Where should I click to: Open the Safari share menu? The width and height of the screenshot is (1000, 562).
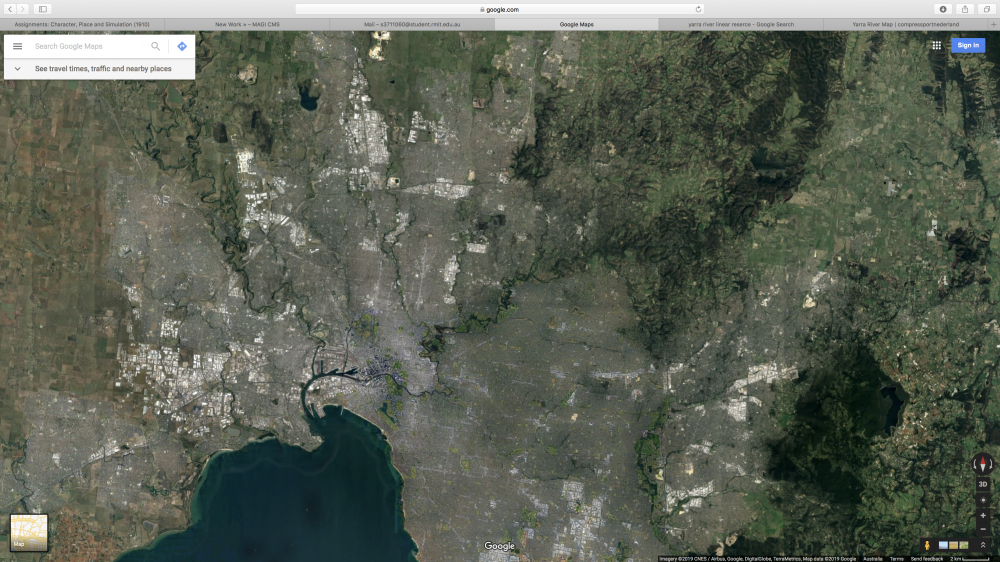pyautogui.click(x=965, y=9)
